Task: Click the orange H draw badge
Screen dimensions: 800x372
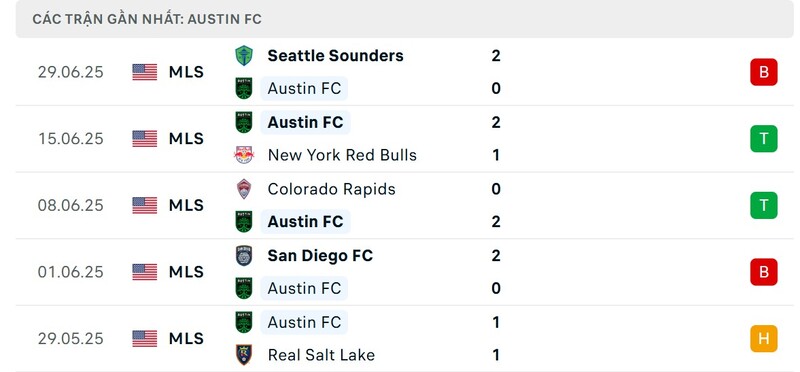Action: coord(764,338)
